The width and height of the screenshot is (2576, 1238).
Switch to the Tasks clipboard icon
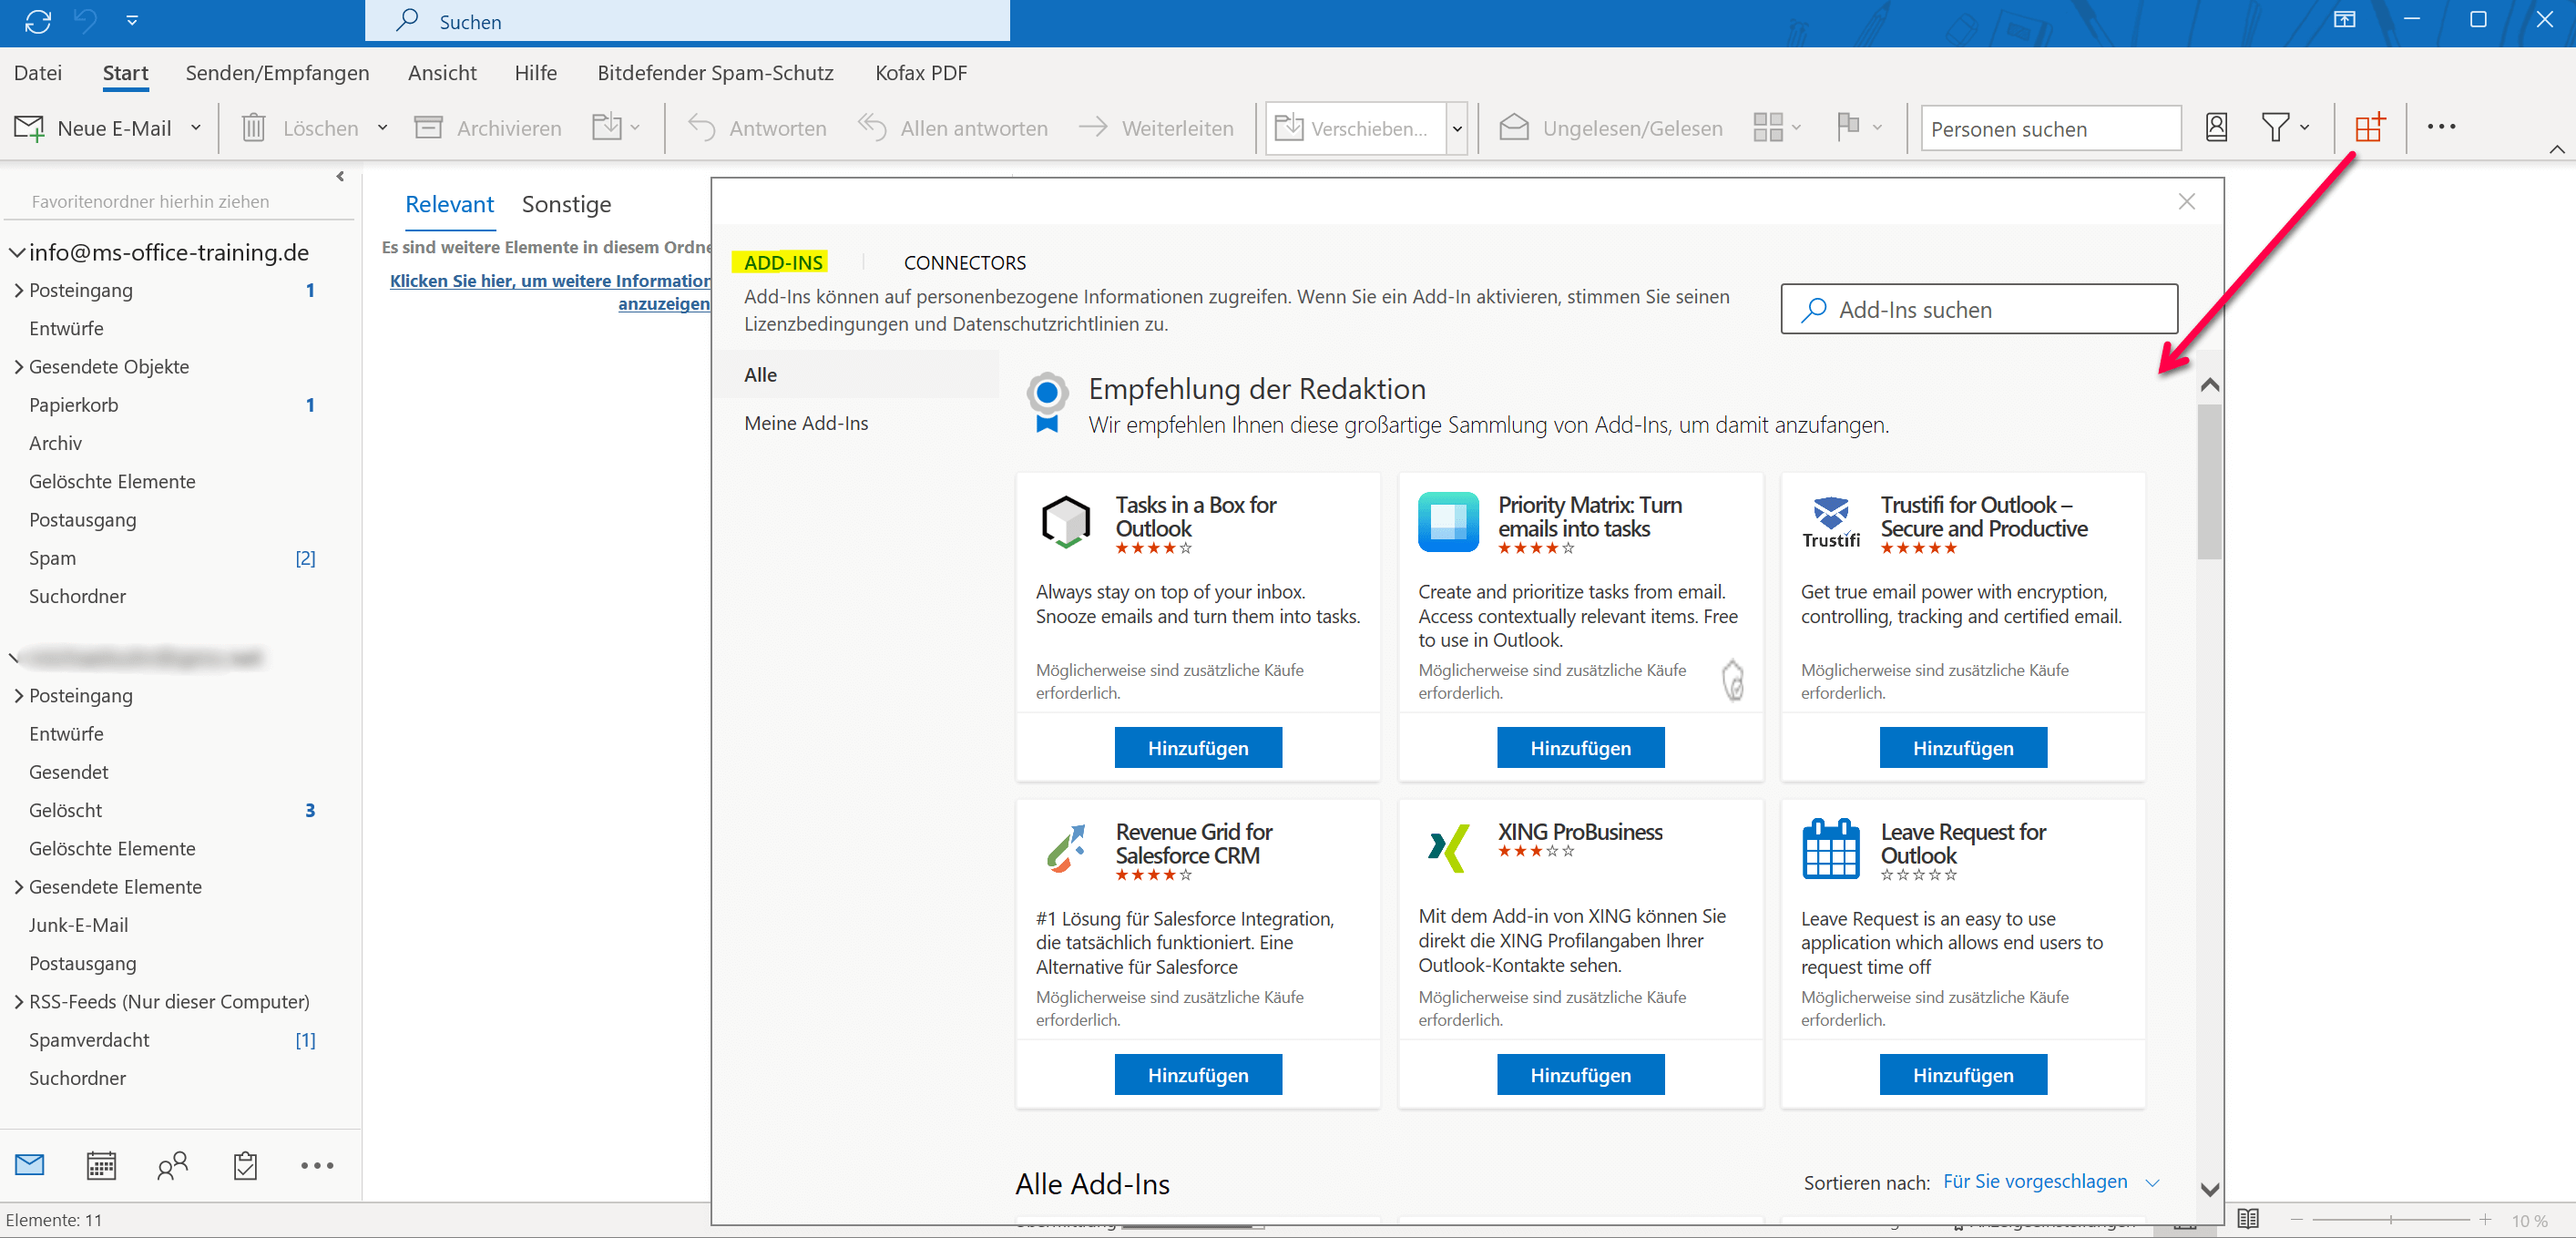pyautogui.click(x=245, y=1165)
